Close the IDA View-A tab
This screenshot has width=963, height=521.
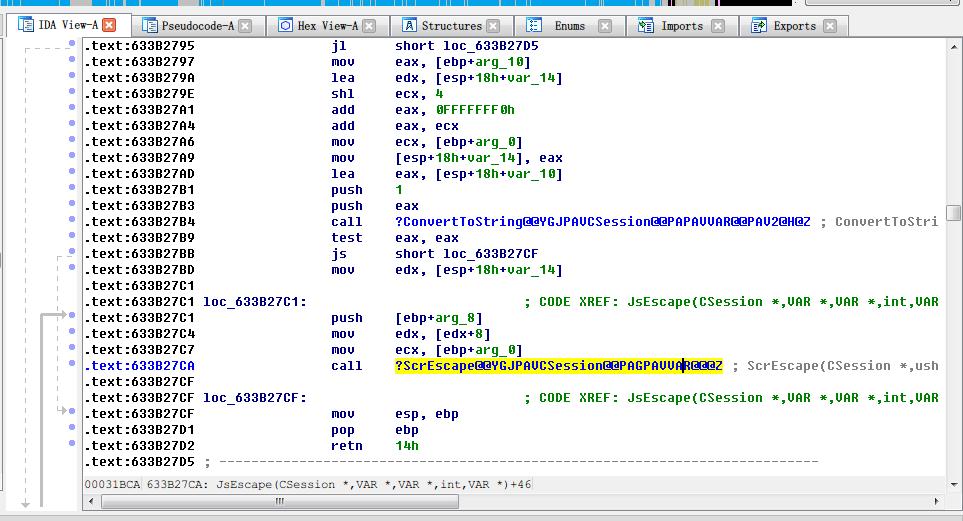(109, 25)
